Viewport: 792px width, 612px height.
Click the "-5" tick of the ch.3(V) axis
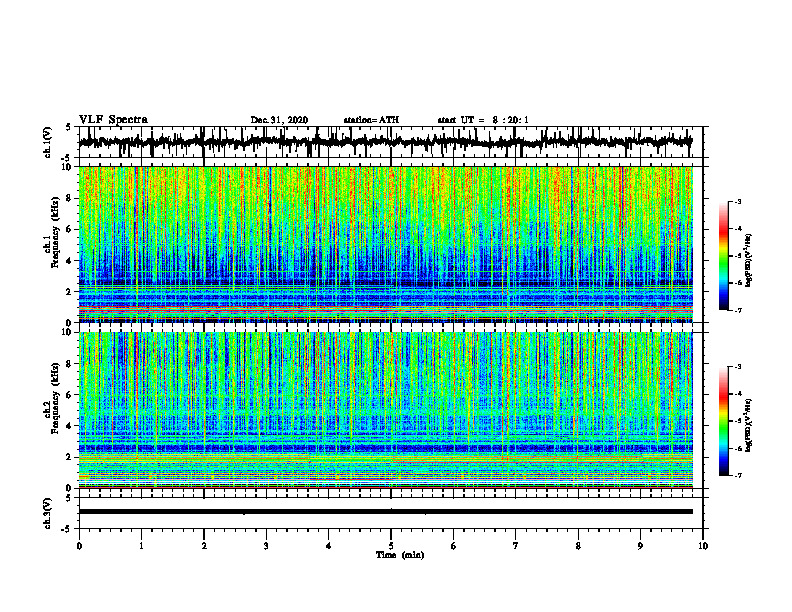(x=67, y=529)
